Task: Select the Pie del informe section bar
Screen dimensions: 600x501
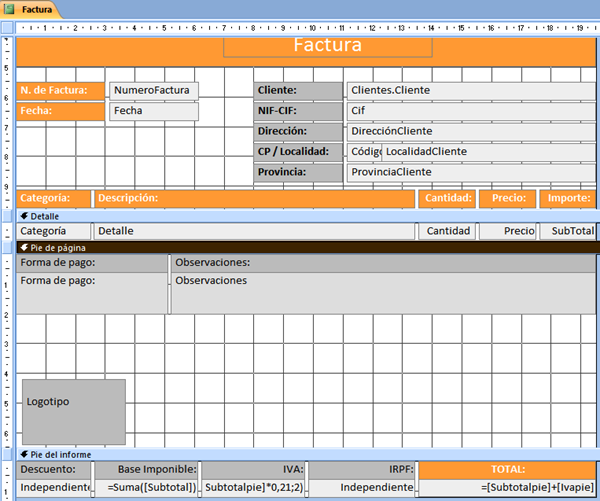Action: click(300, 454)
